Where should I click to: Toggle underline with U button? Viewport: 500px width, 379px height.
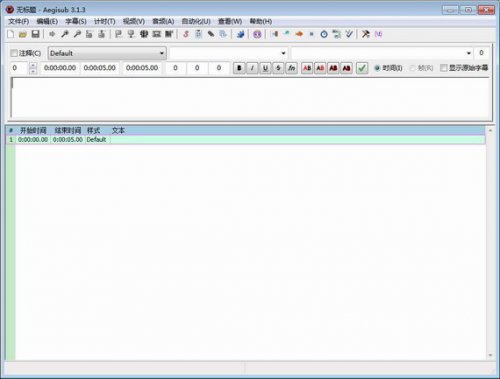pyautogui.click(x=265, y=68)
